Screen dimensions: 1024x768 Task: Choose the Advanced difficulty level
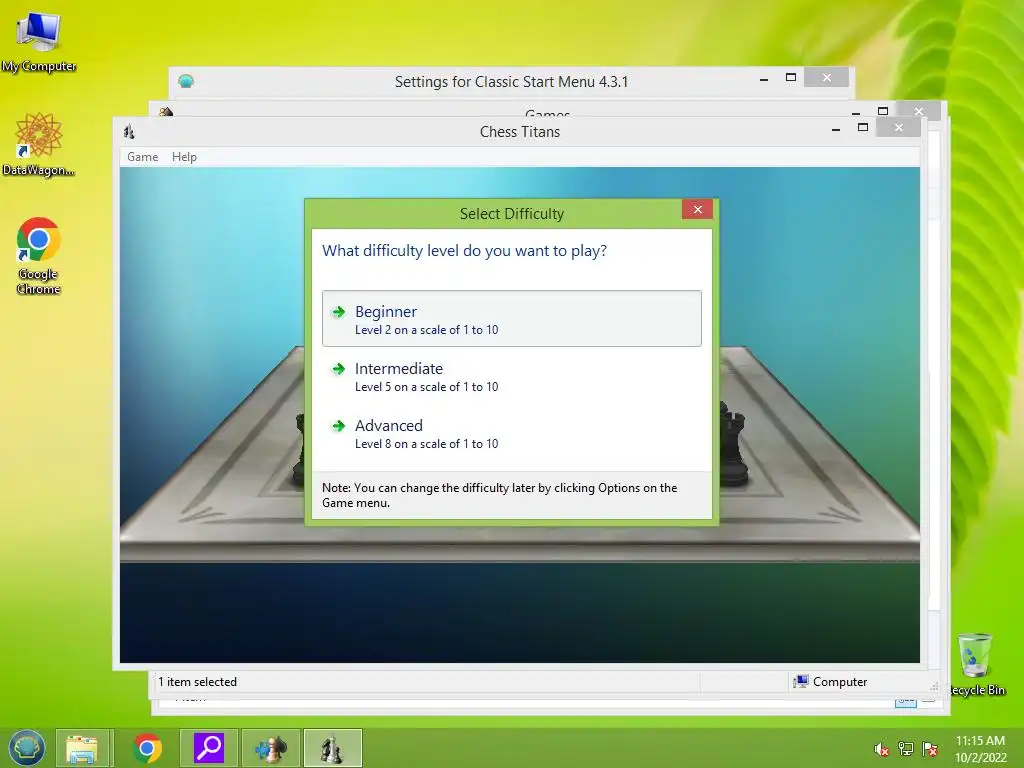(511, 433)
